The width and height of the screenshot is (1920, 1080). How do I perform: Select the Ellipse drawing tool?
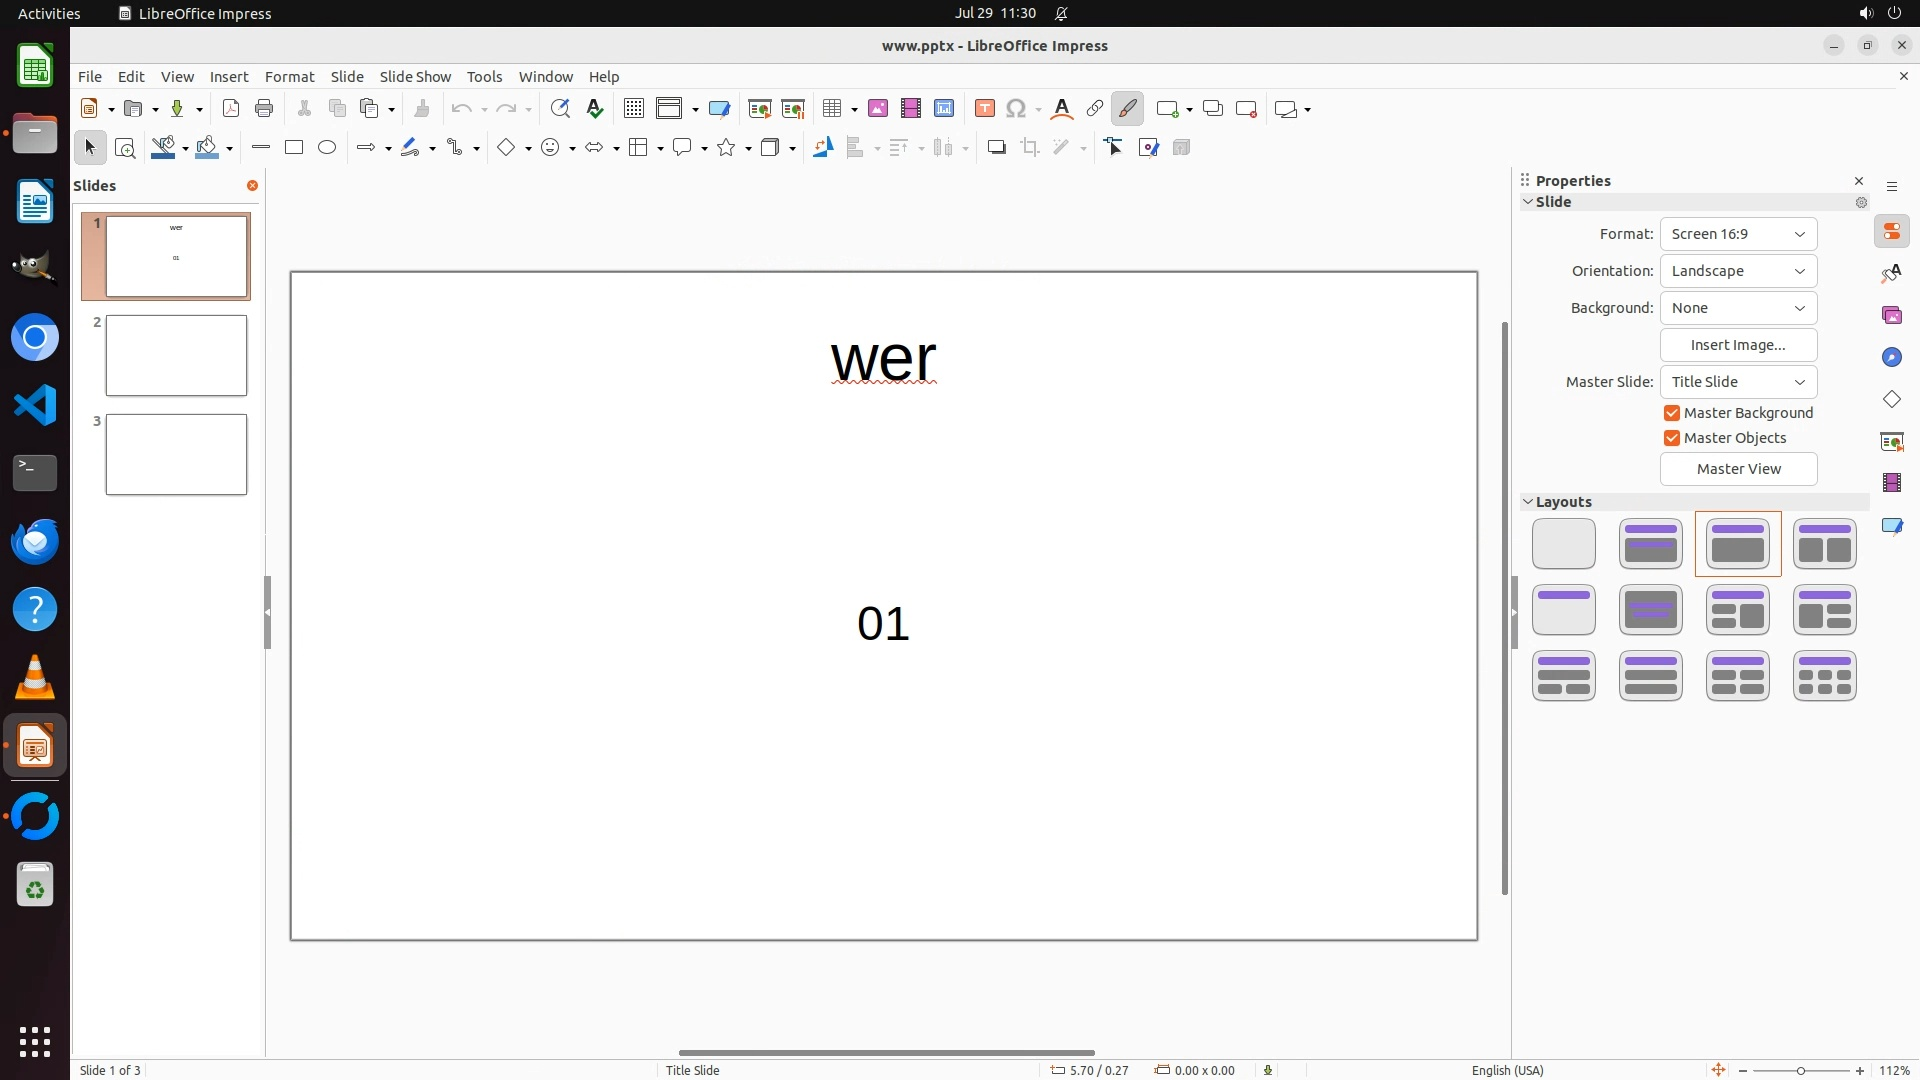(x=327, y=148)
